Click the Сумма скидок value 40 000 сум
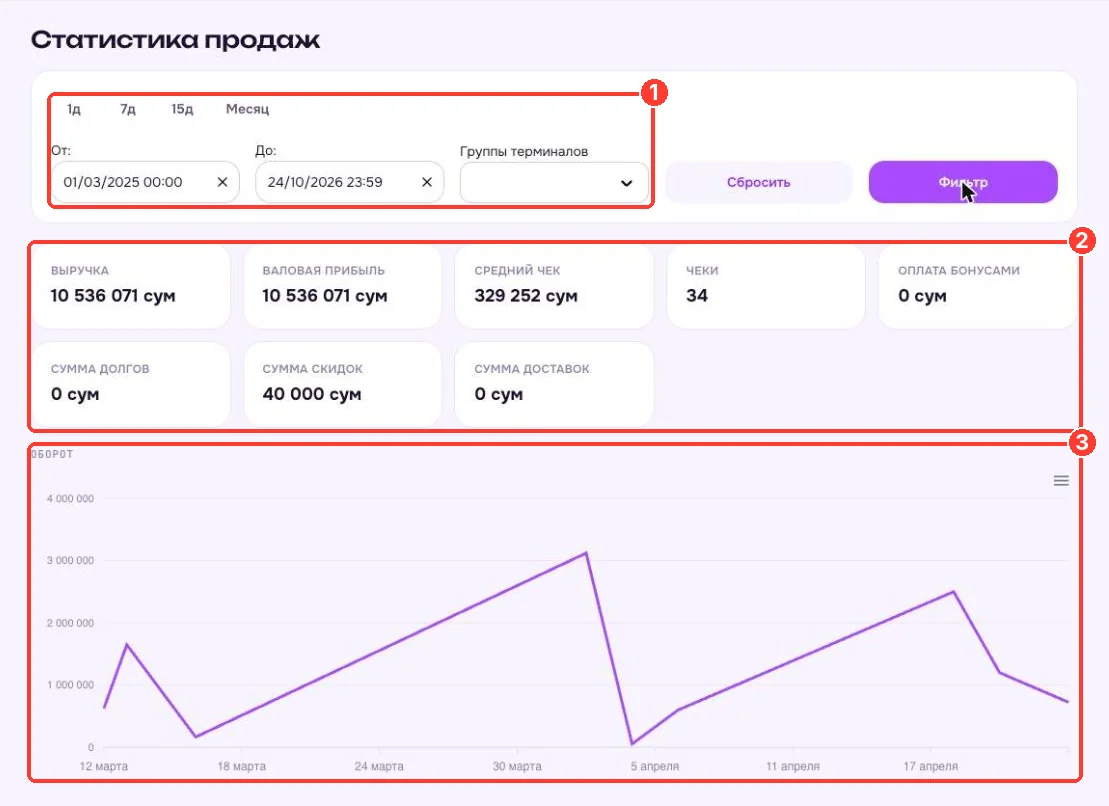This screenshot has height=806, width=1109. [312, 394]
